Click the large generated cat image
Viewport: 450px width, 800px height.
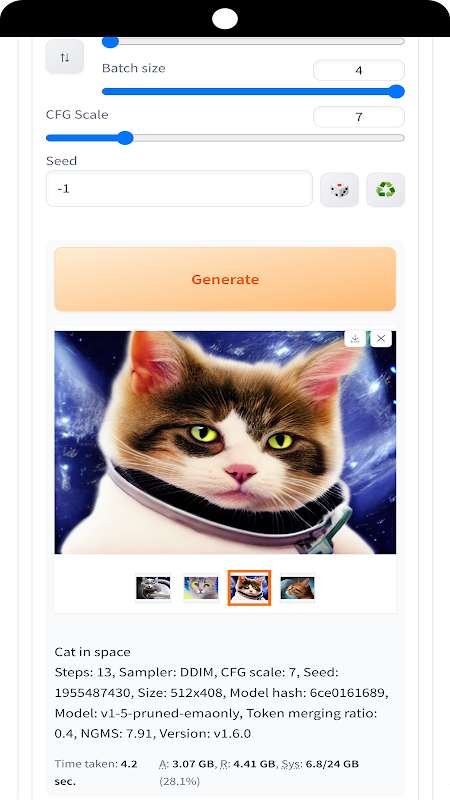[225, 442]
